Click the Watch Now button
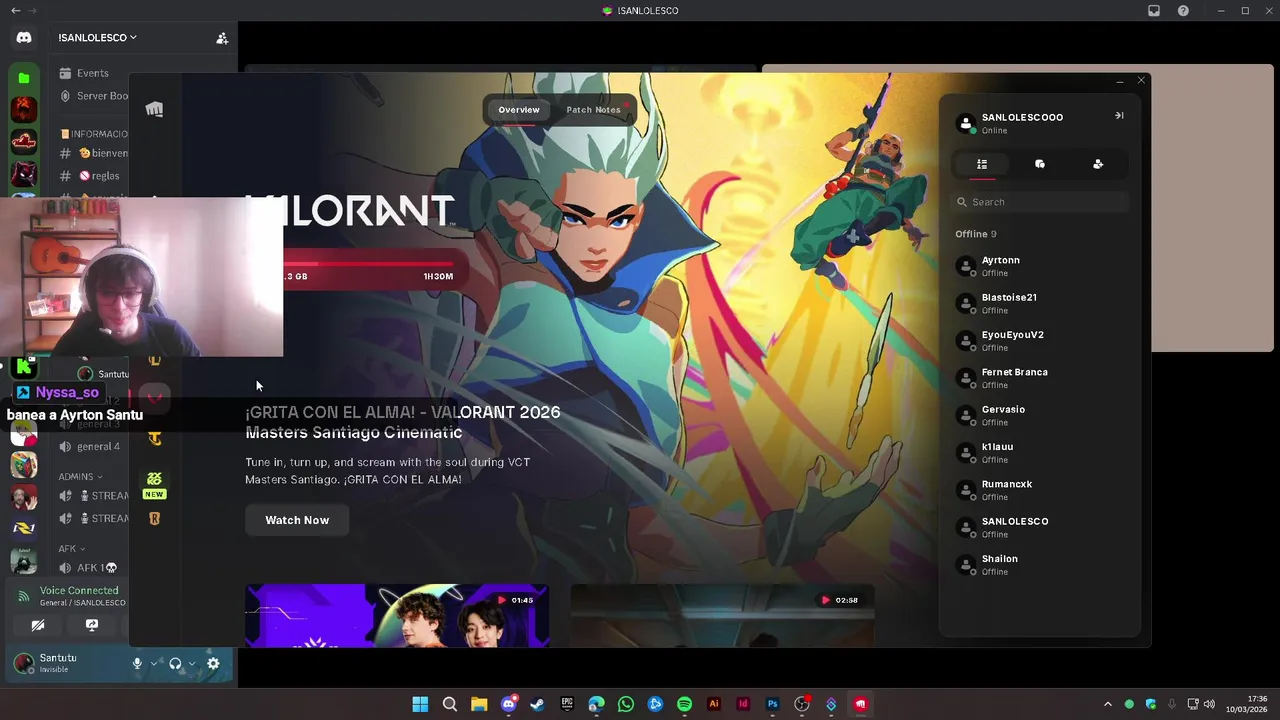 point(297,520)
